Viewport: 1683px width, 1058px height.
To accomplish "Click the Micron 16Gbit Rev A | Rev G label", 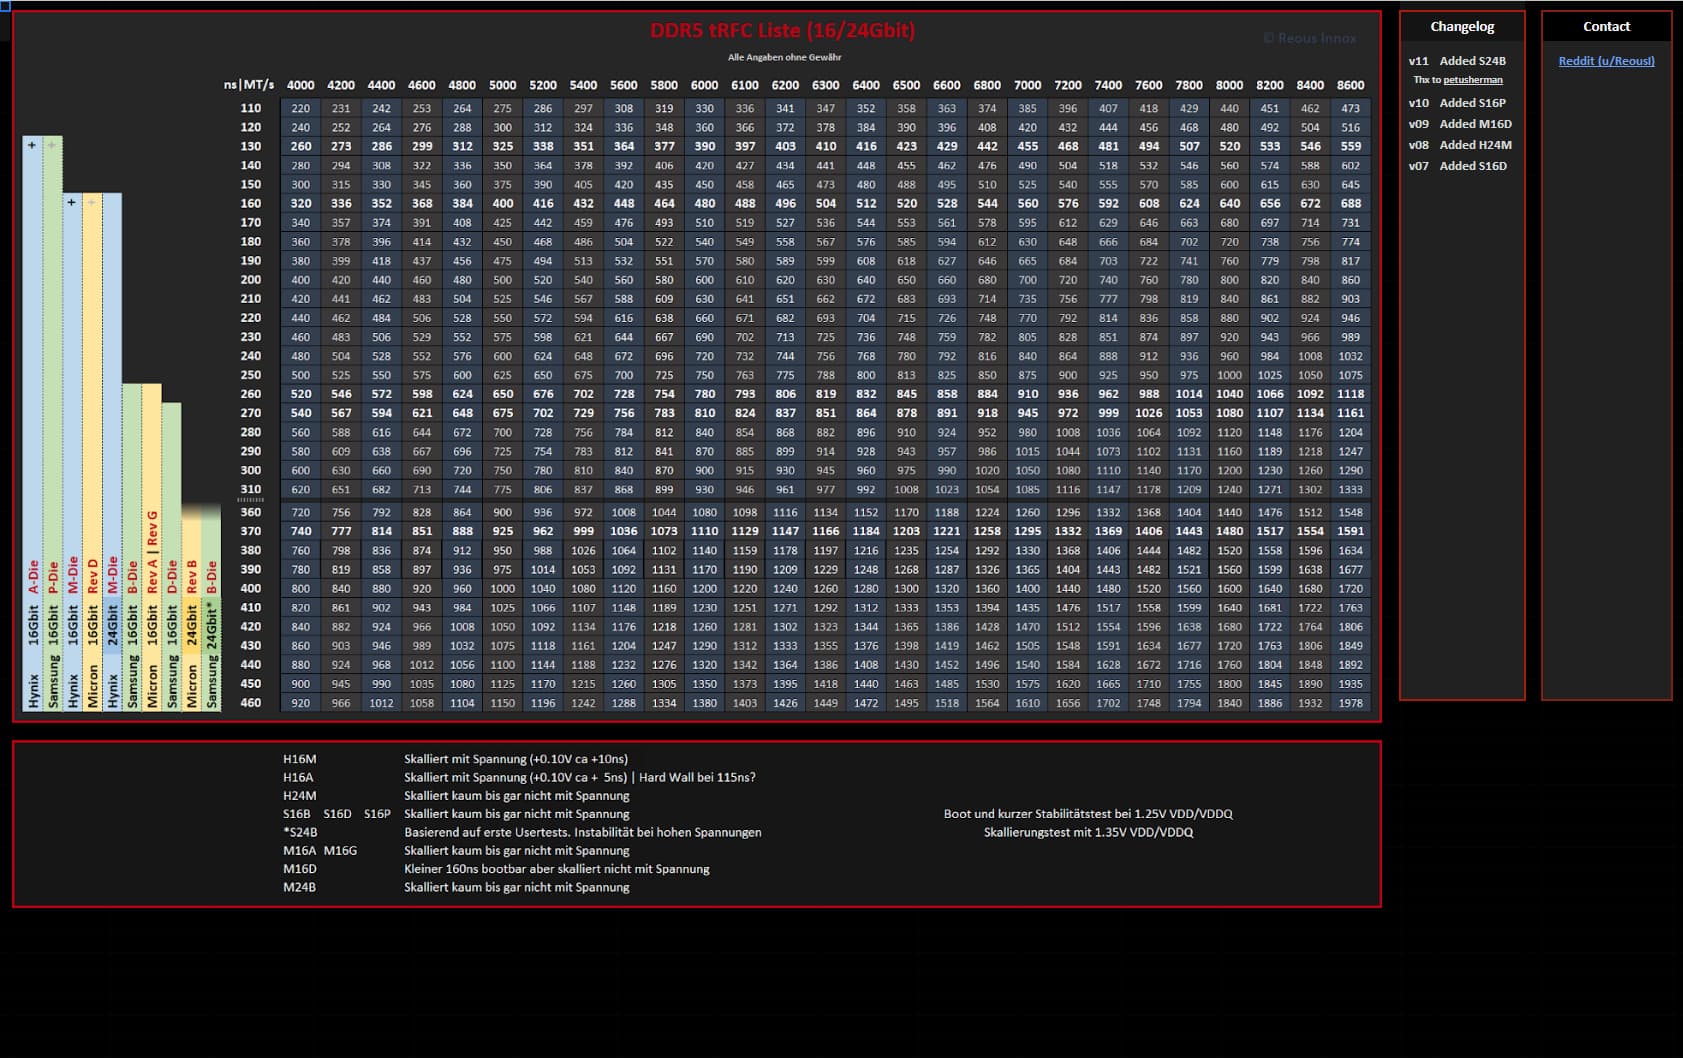I will click(152, 610).
